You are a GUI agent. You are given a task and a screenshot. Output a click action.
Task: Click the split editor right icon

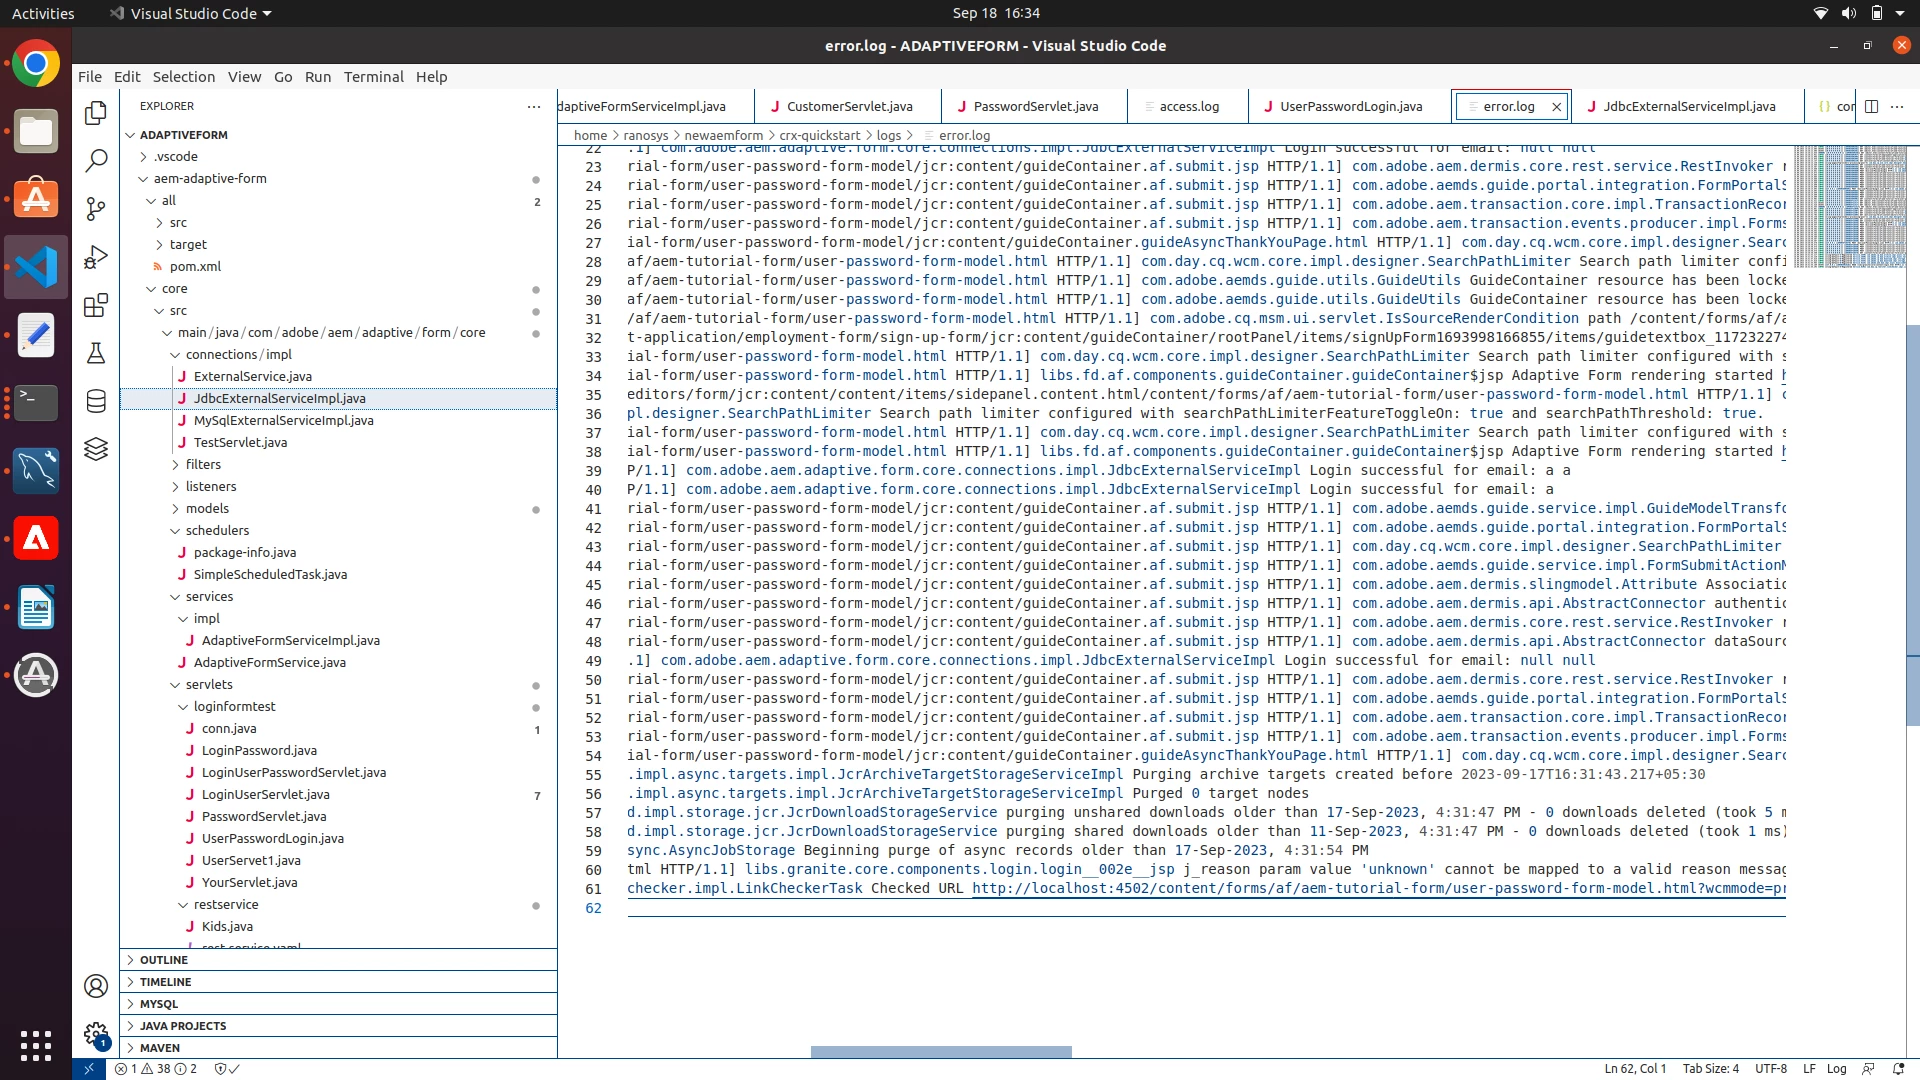pyautogui.click(x=1872, y=106)
